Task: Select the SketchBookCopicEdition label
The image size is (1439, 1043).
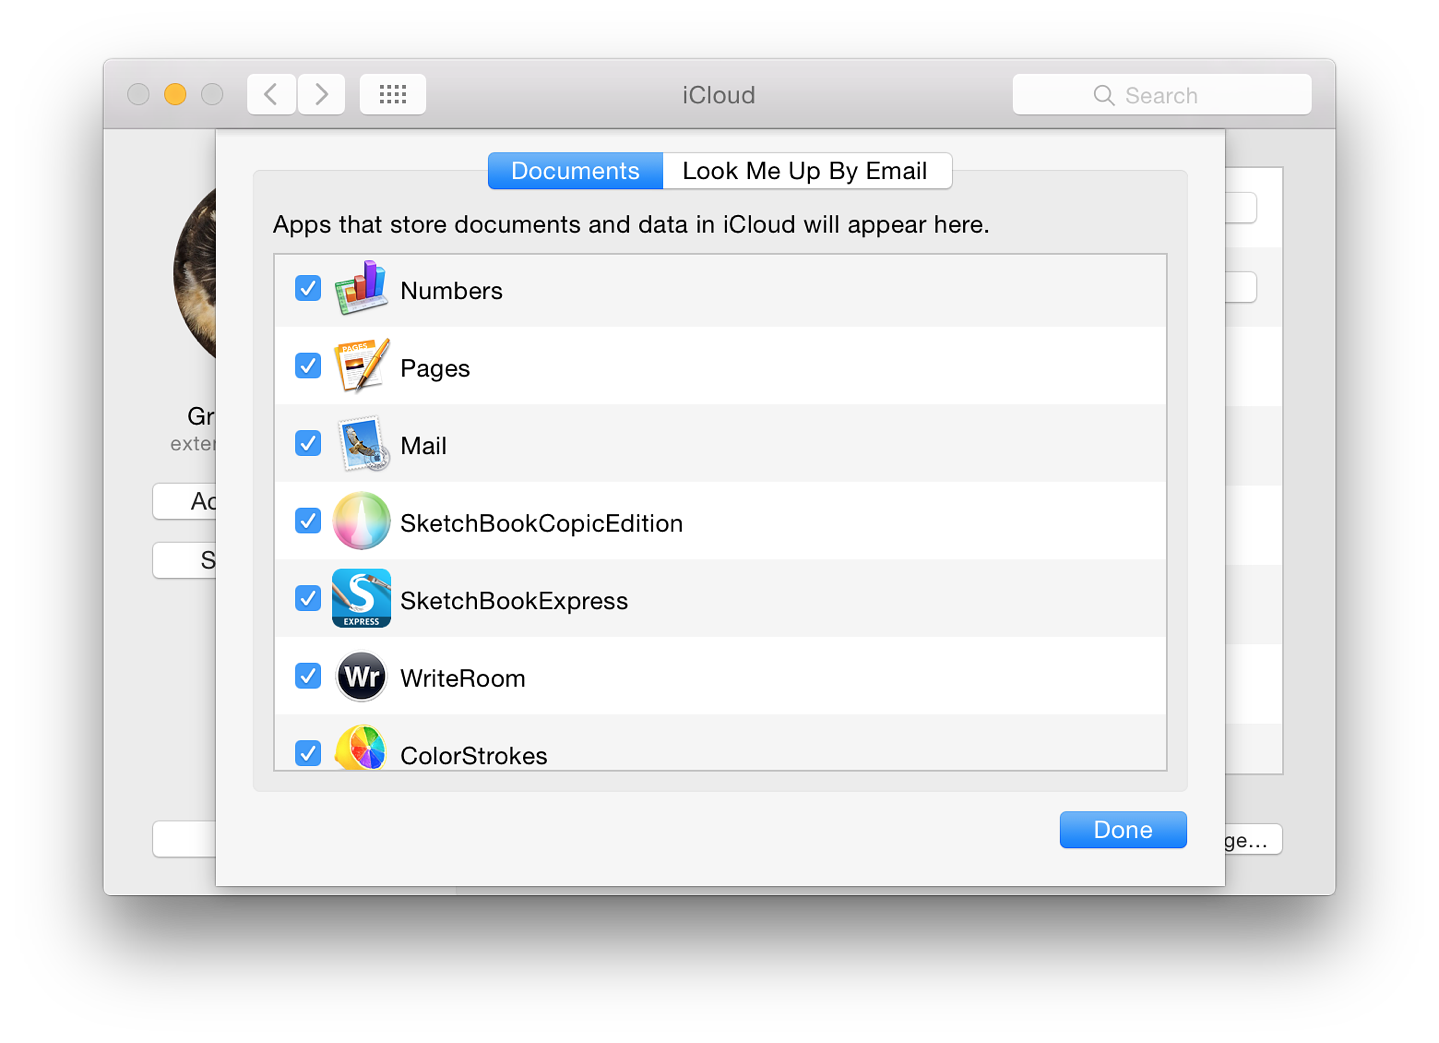Action: pos(541,524)
